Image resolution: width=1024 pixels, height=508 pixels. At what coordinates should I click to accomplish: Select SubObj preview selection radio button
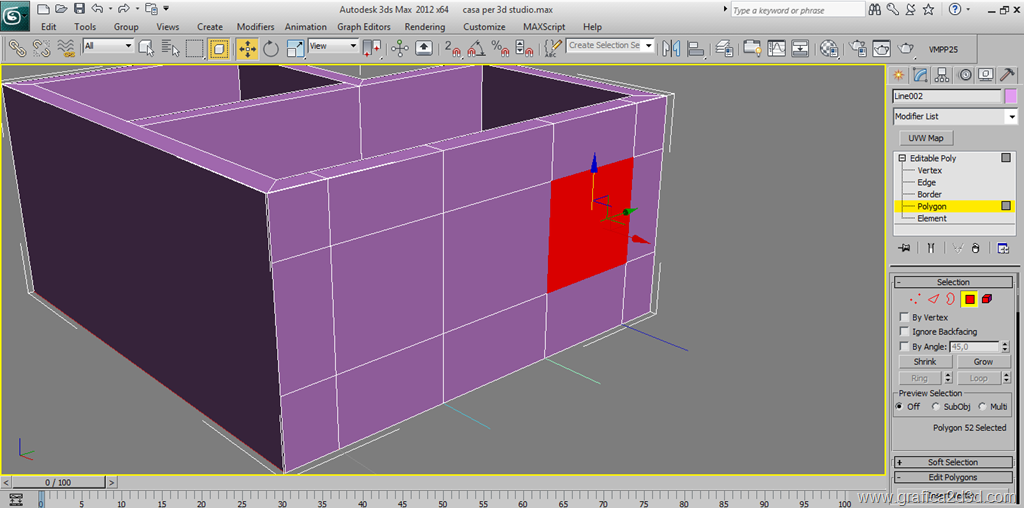pyautogui.click(x=936, y=407)
